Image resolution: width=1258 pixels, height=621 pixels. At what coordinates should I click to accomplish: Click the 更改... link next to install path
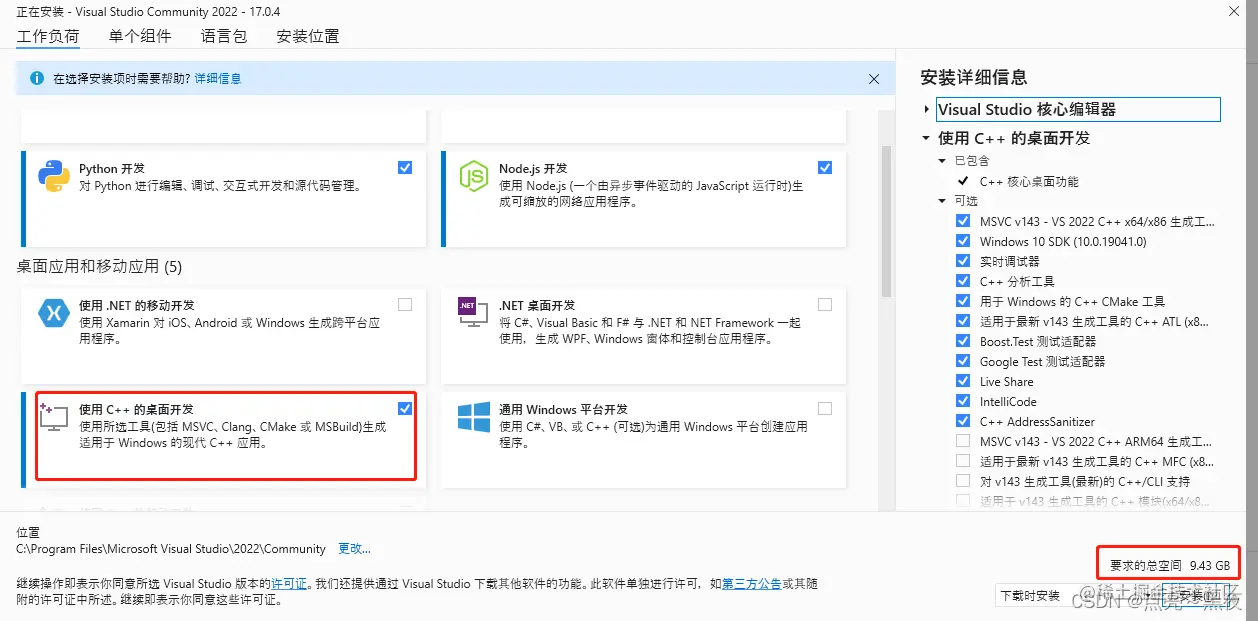354,549
